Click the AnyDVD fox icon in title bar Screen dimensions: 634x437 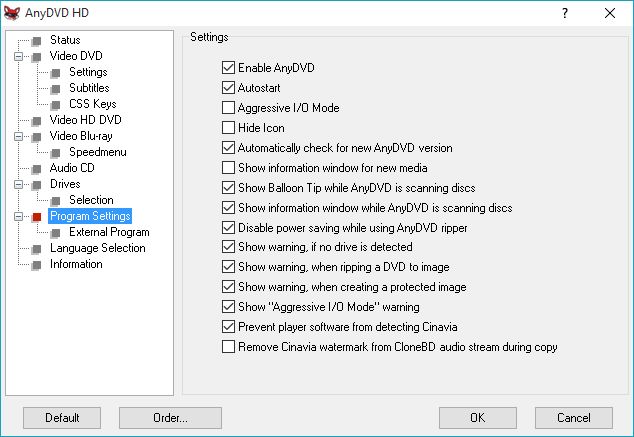[x=13, y=13]
